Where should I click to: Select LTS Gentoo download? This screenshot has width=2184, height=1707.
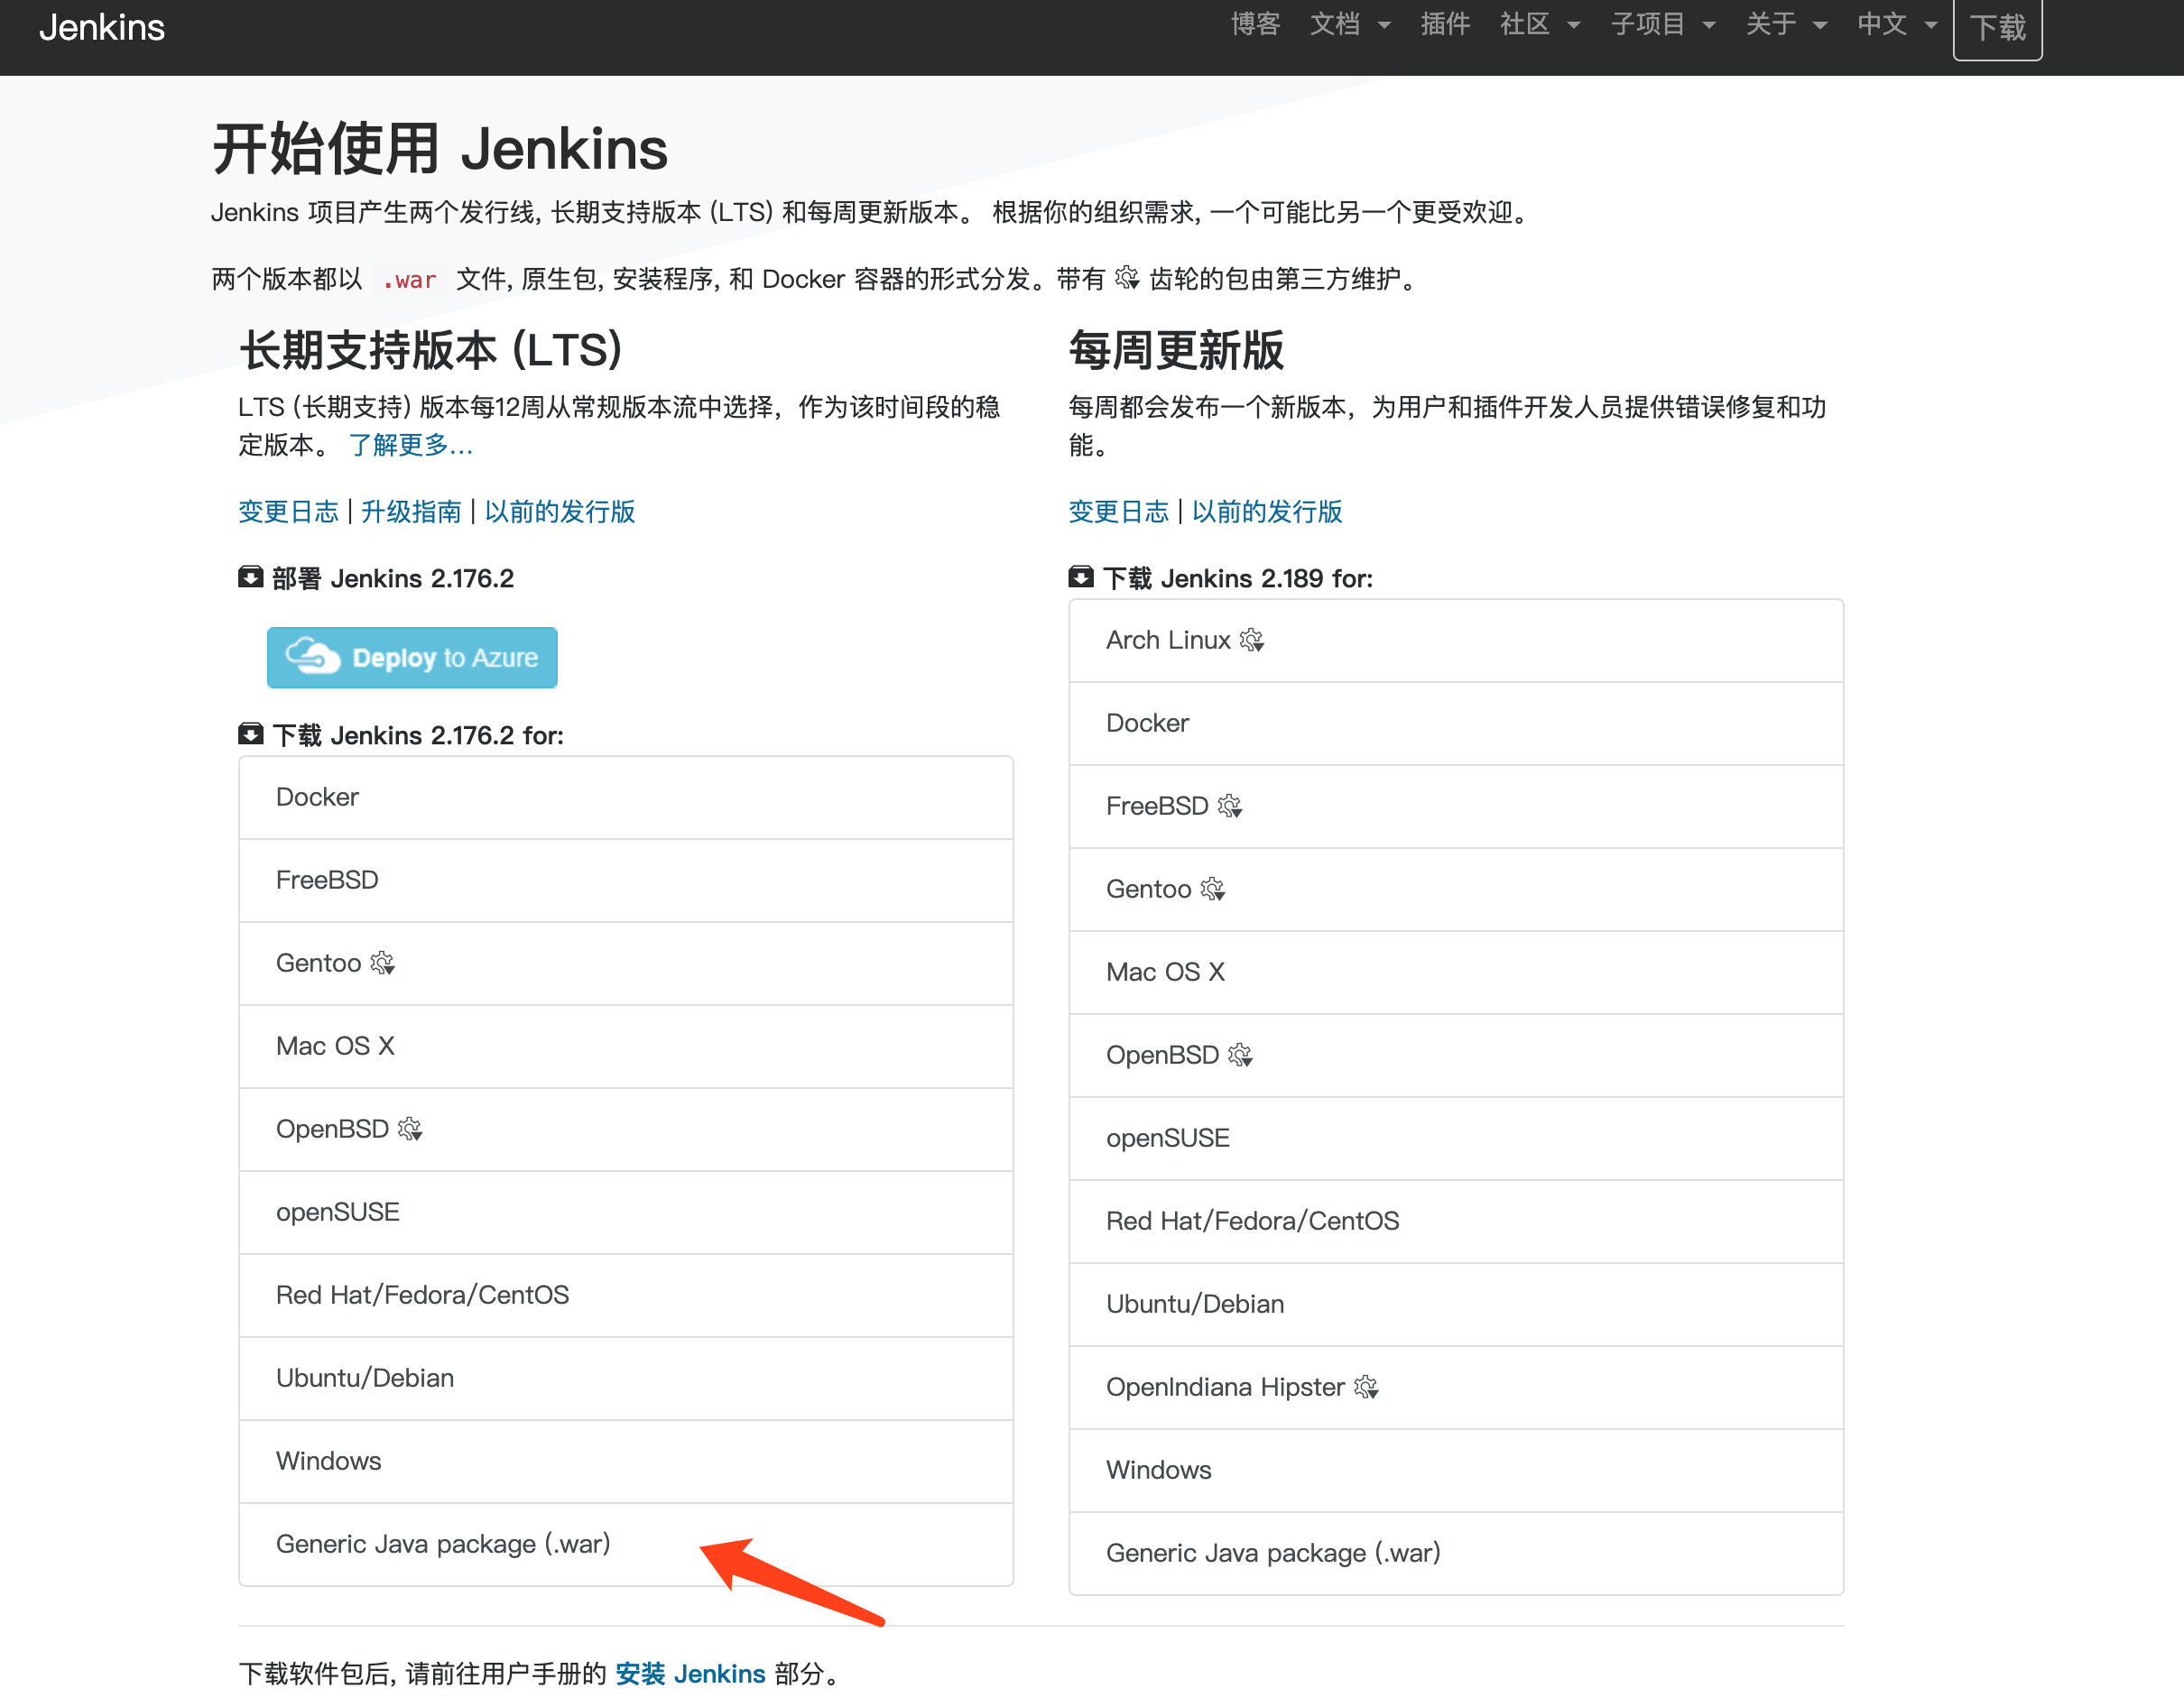click(626, 963)
